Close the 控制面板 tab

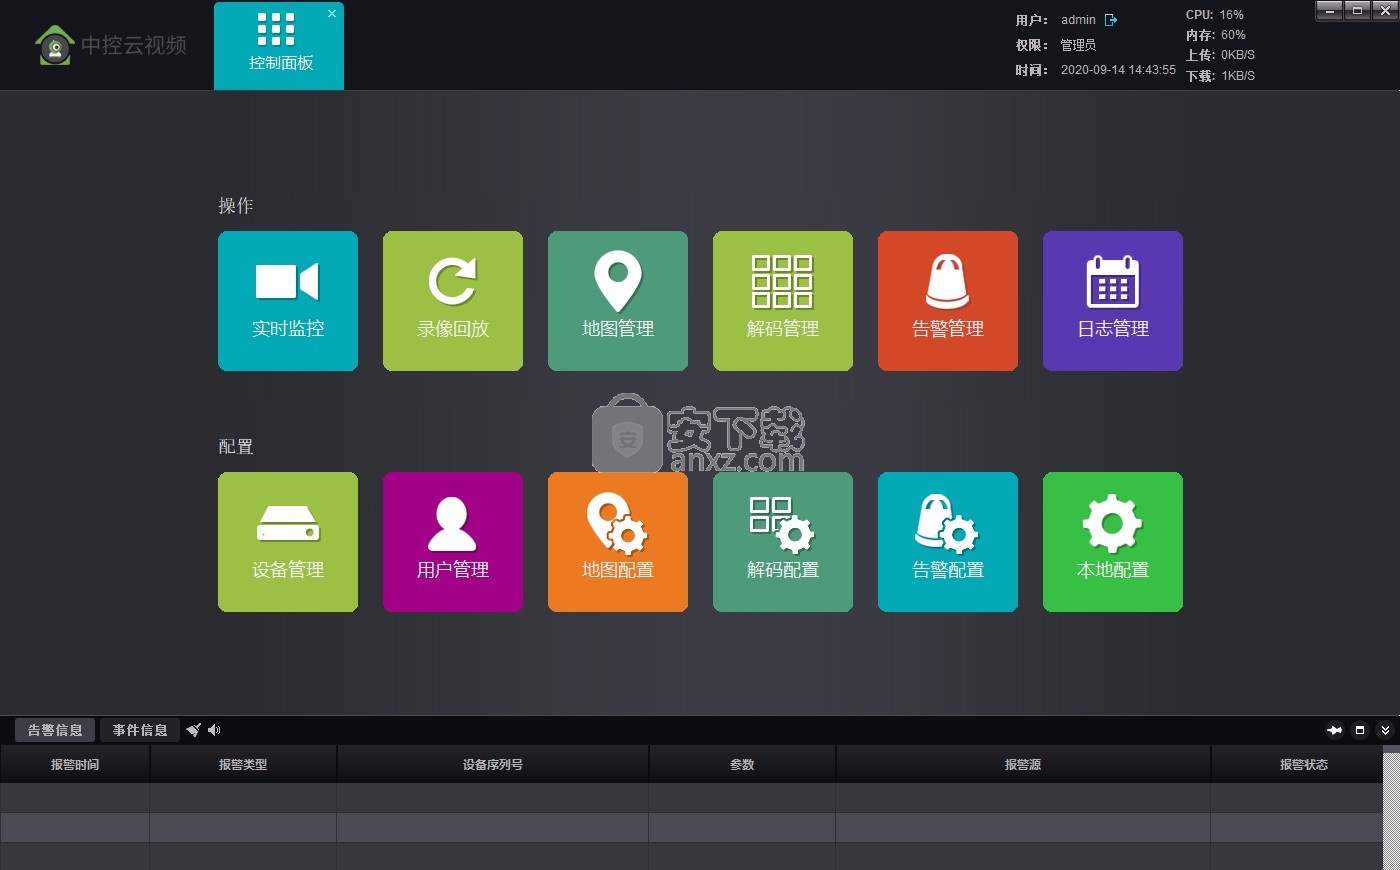click(x=332, y=13)
